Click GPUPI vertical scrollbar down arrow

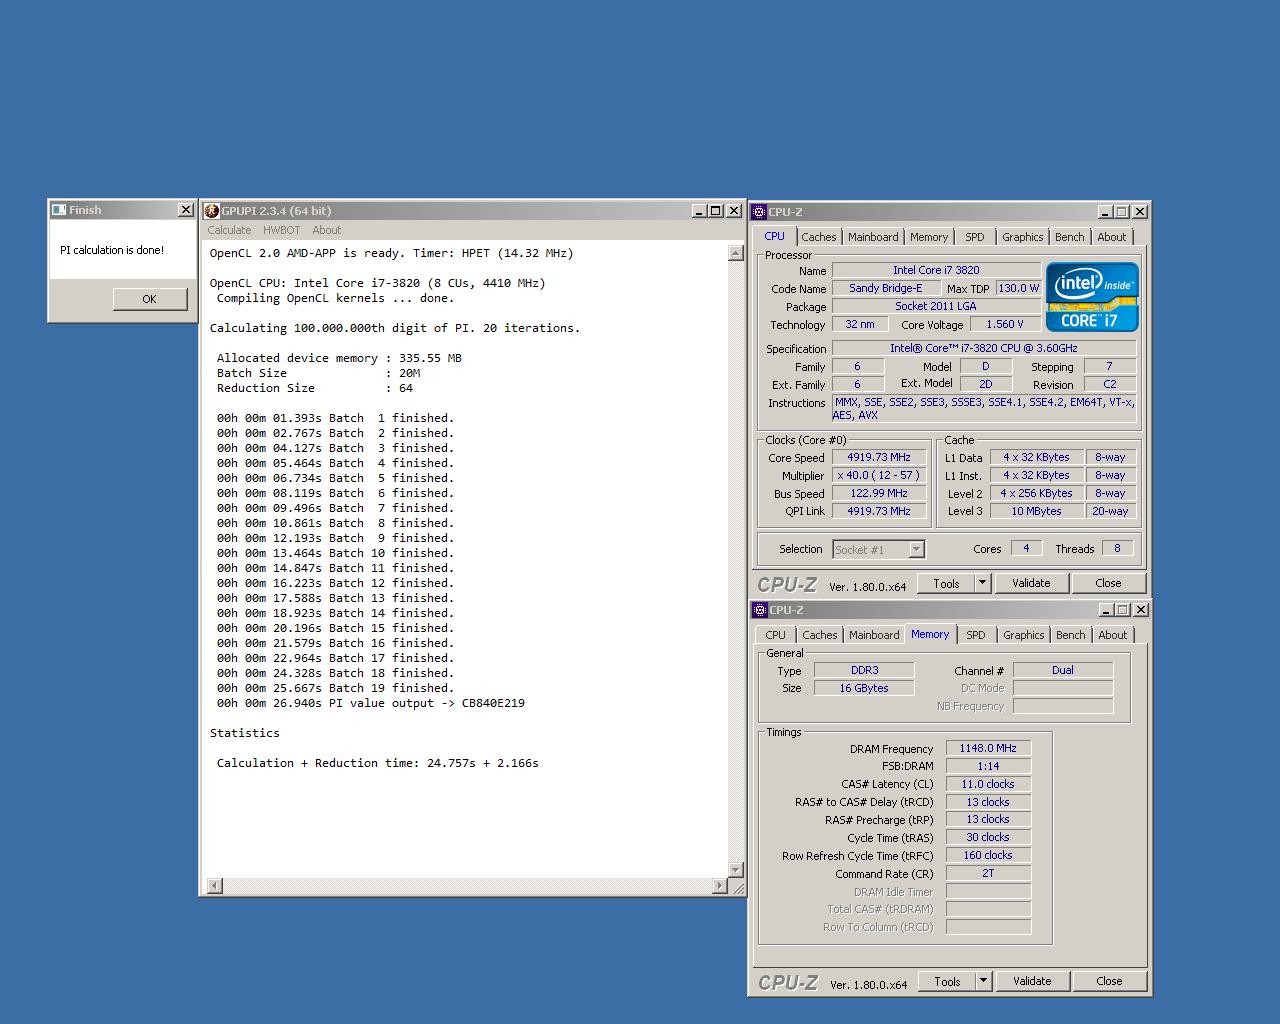(x=736, y=870)
